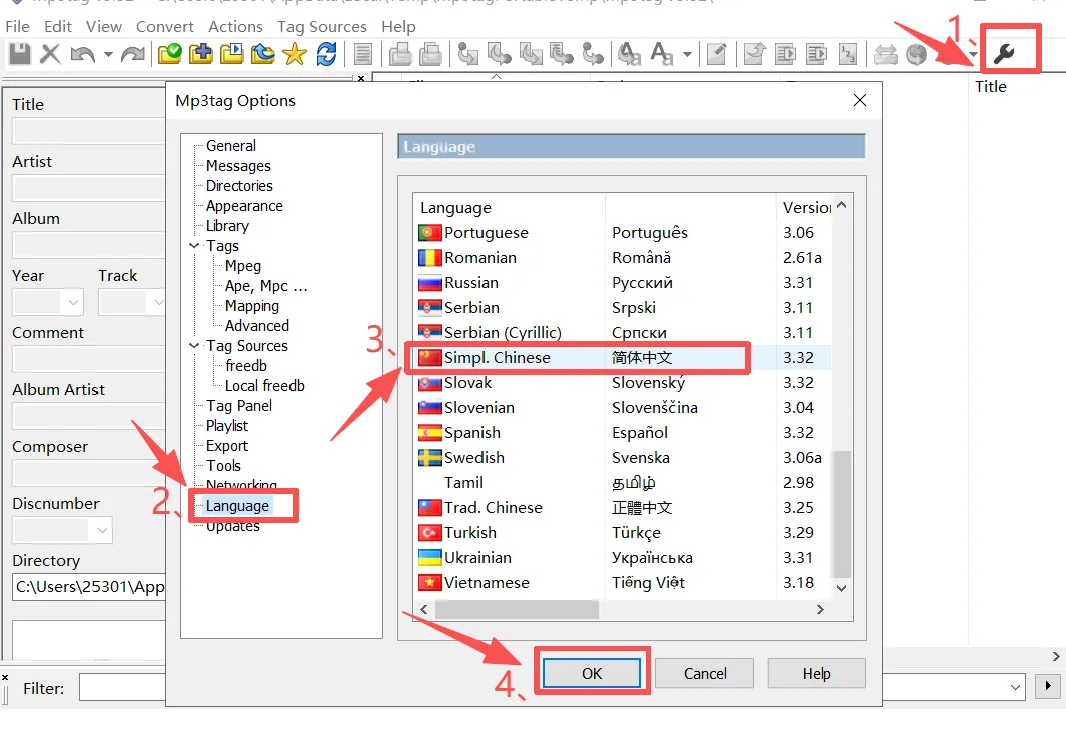Select Appearance in the options tree
The height and width of the screenshot is (729, 1066).
point(244,205)
